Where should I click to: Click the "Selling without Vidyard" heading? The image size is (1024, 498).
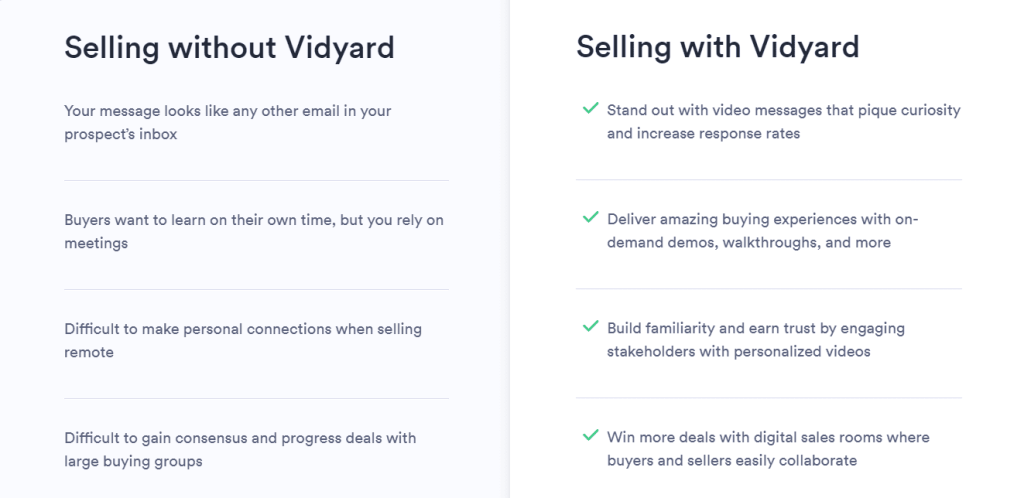pos(229,47)
